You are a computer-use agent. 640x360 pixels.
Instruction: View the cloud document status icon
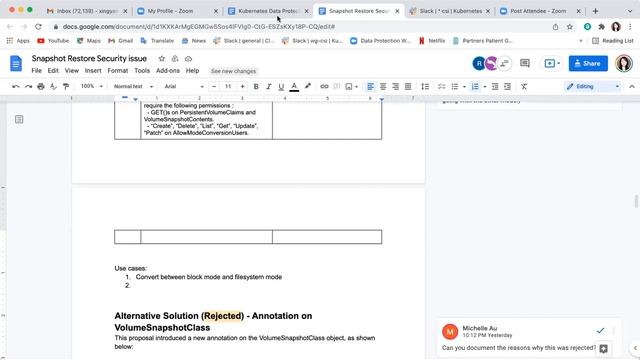188,59
